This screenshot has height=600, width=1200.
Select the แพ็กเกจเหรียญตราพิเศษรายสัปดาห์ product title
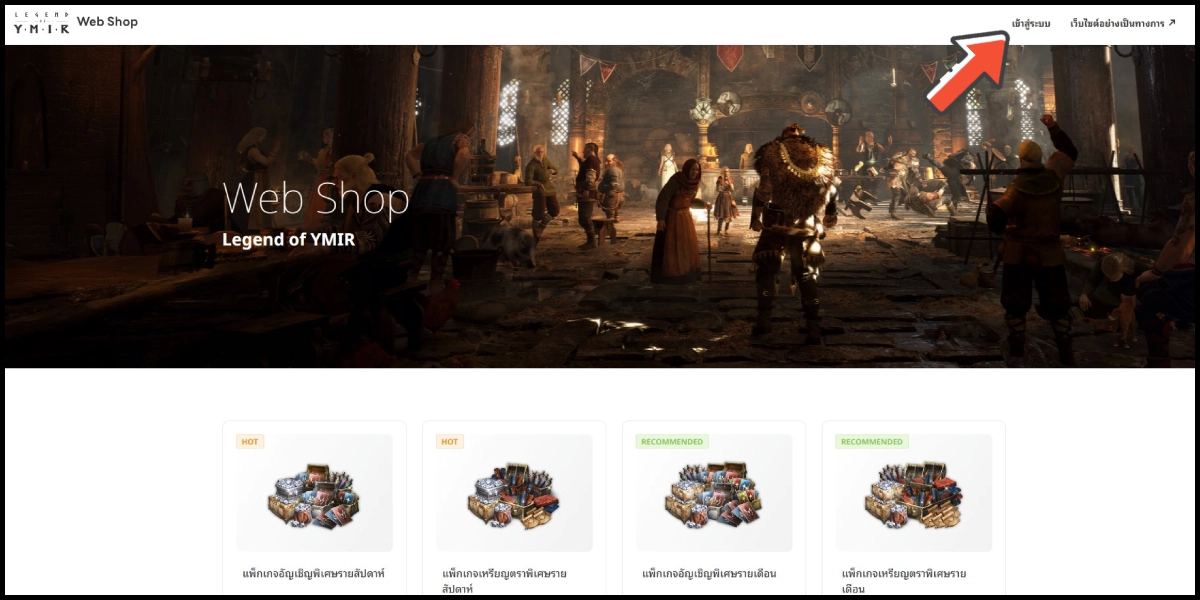click(x=505, y=581)
